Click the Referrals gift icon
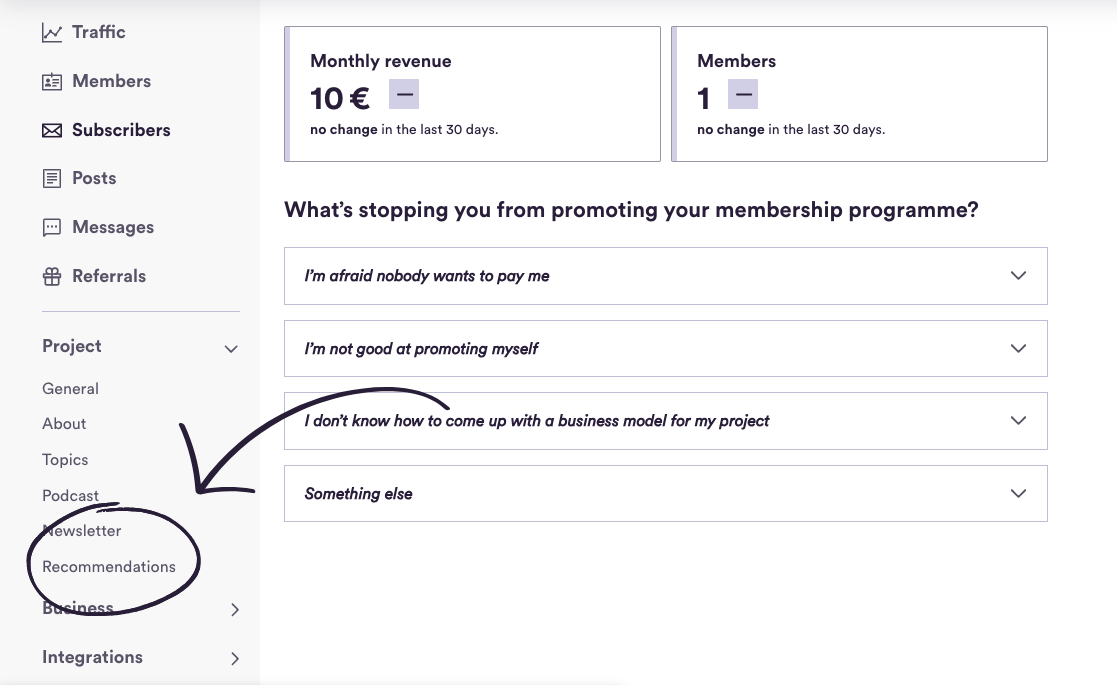 52,276
